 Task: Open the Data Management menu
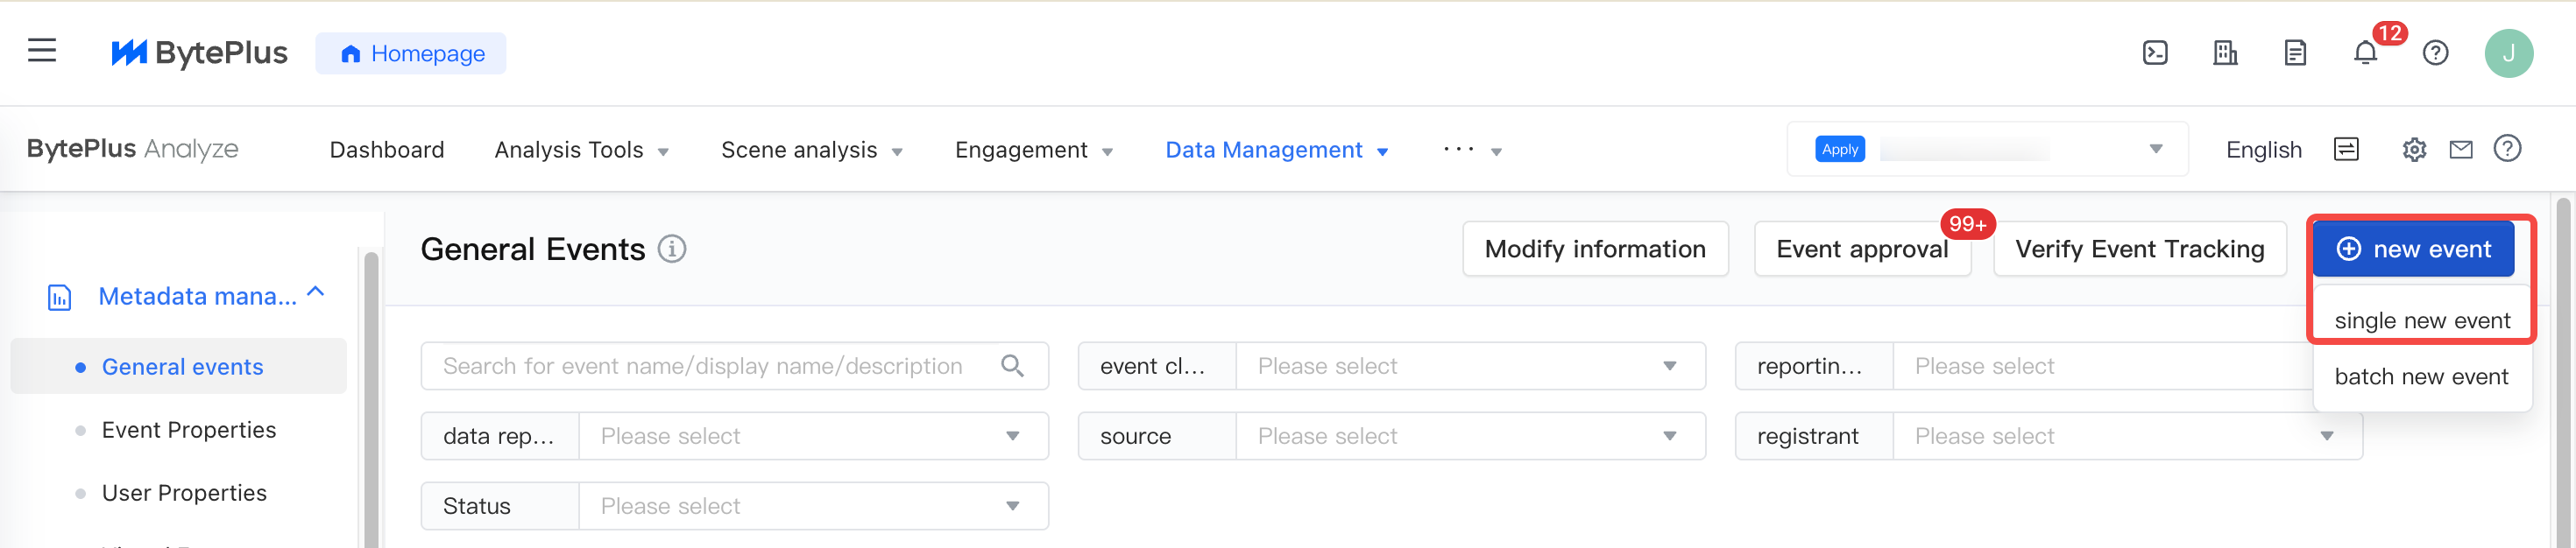pyautogui.click(x=1277, y=150)
